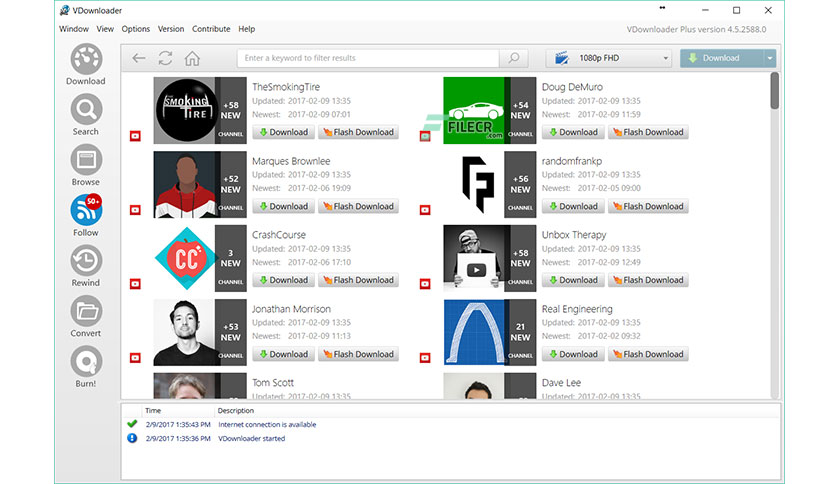
Task: Flash Download Real Engineering channel
Action: (x=648, y=354)
